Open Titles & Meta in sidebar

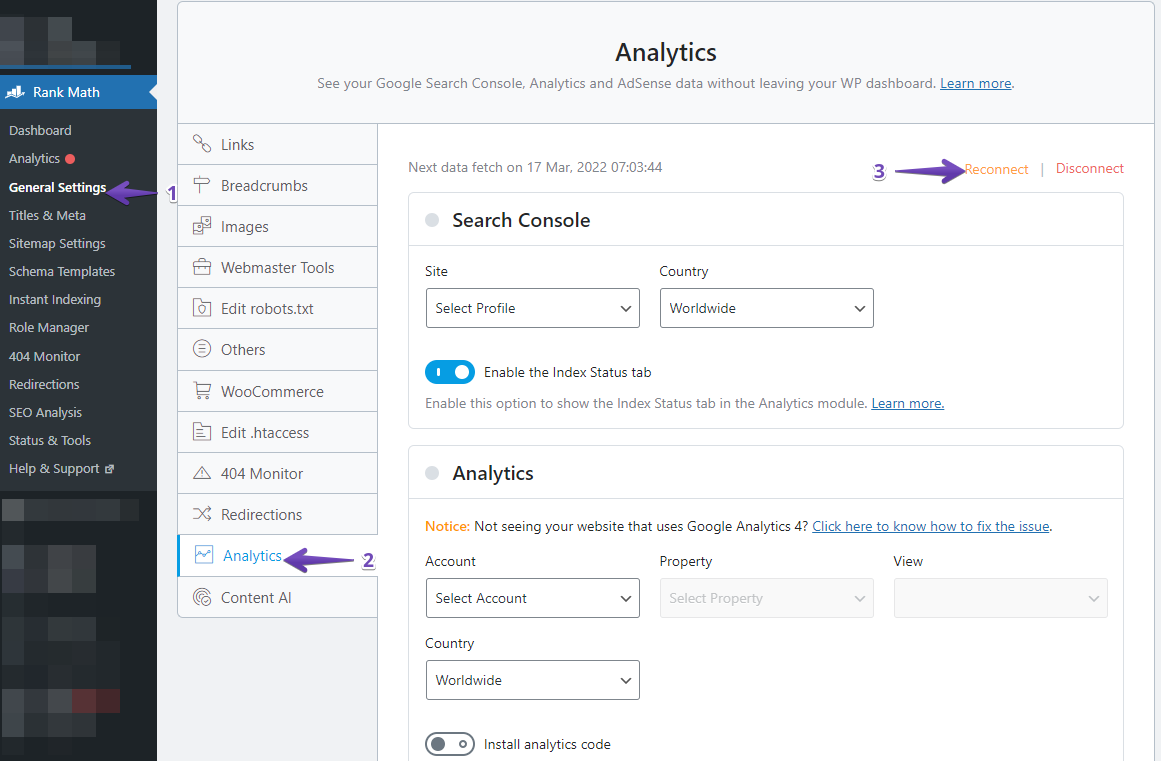(x=47, y=215)
